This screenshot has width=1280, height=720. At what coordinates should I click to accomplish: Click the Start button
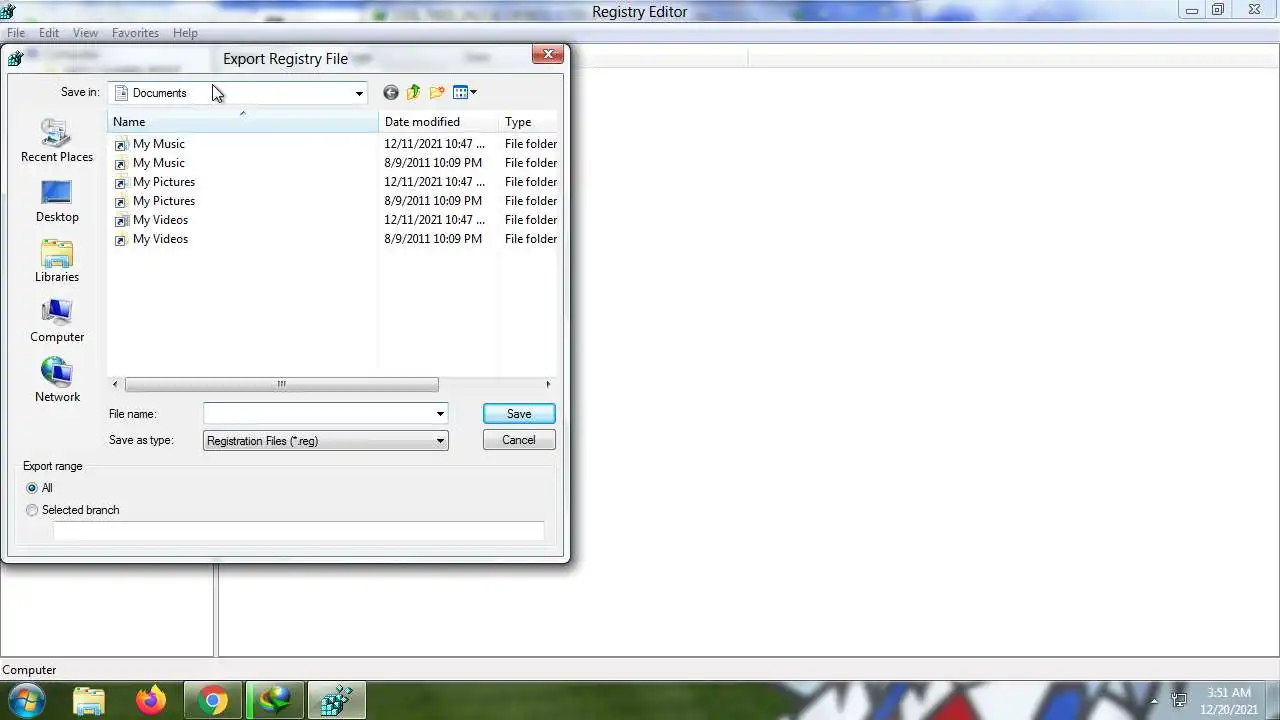click(27, 701)
